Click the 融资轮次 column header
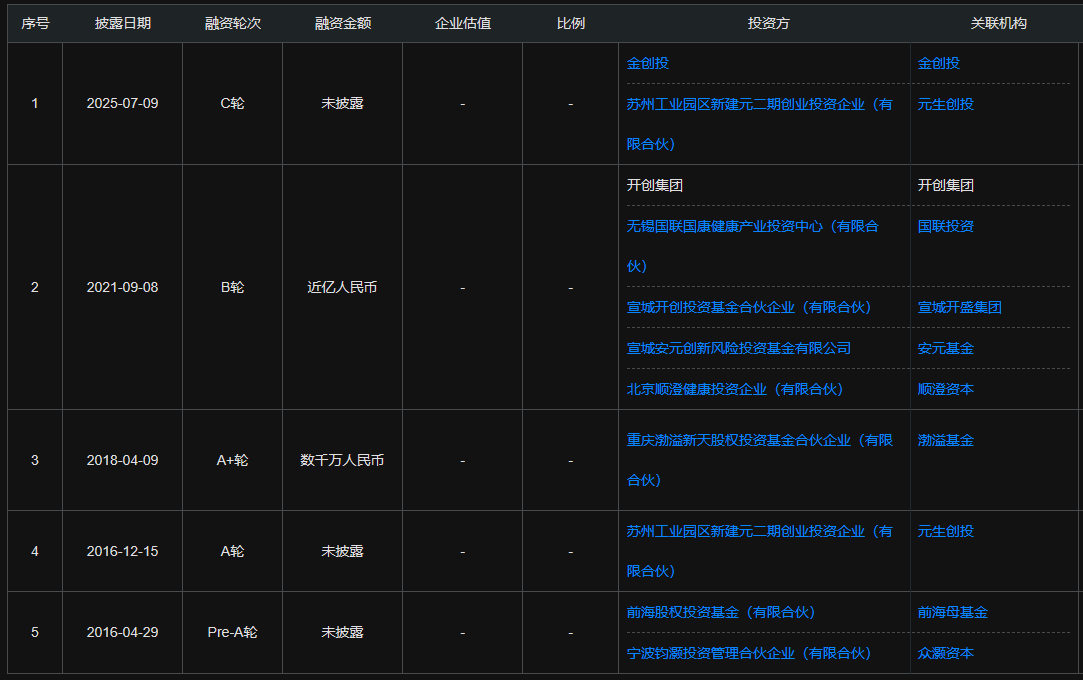This screenshot has width=1083, height=680. point(233,23)
